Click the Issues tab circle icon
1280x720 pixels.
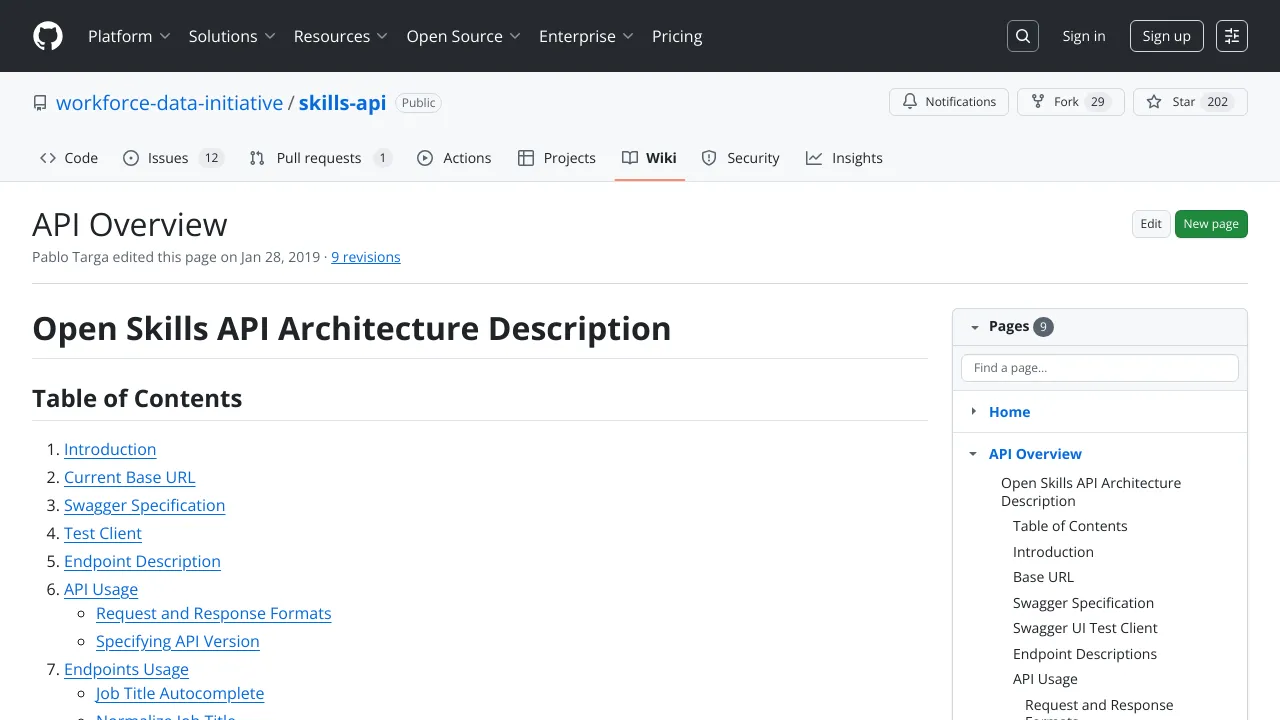(x=131, y=158)
